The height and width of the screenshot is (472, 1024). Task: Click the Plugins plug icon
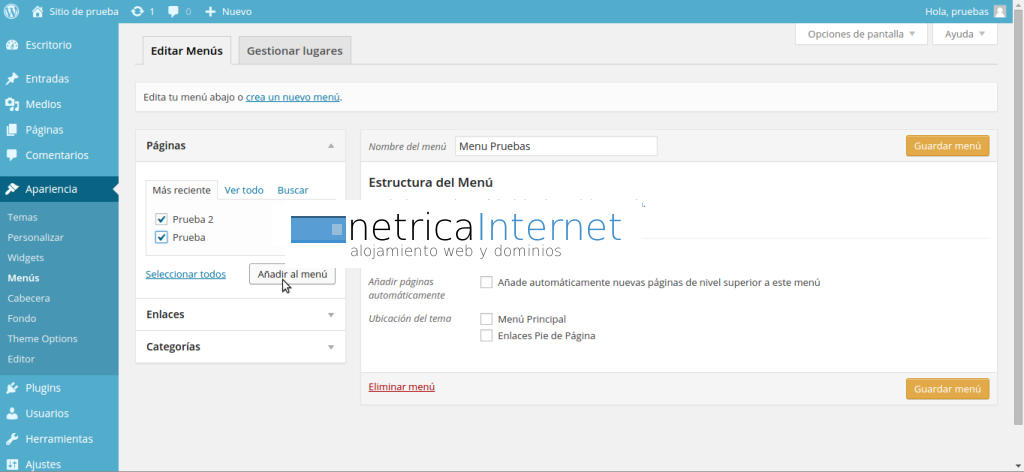[12, 388]
